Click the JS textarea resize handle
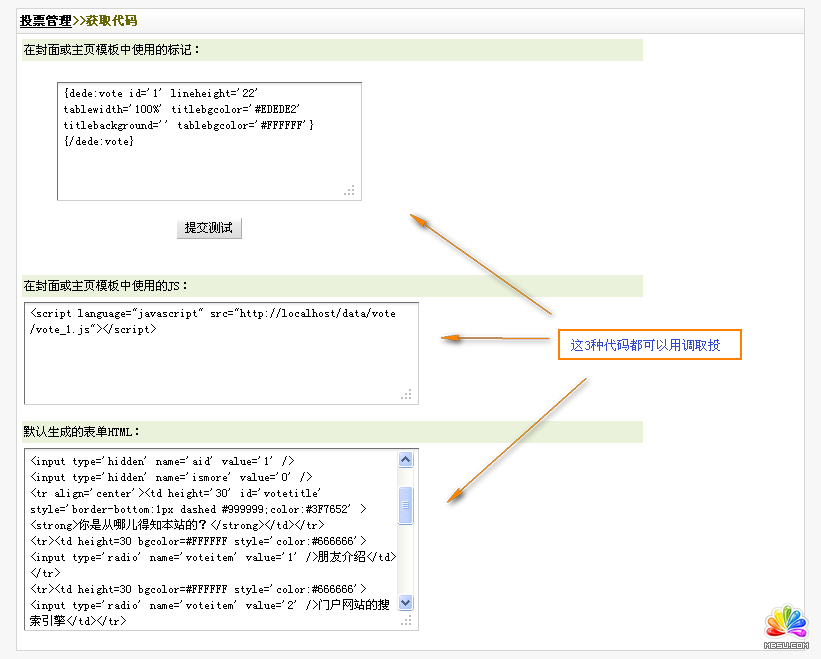 point(406,395)
